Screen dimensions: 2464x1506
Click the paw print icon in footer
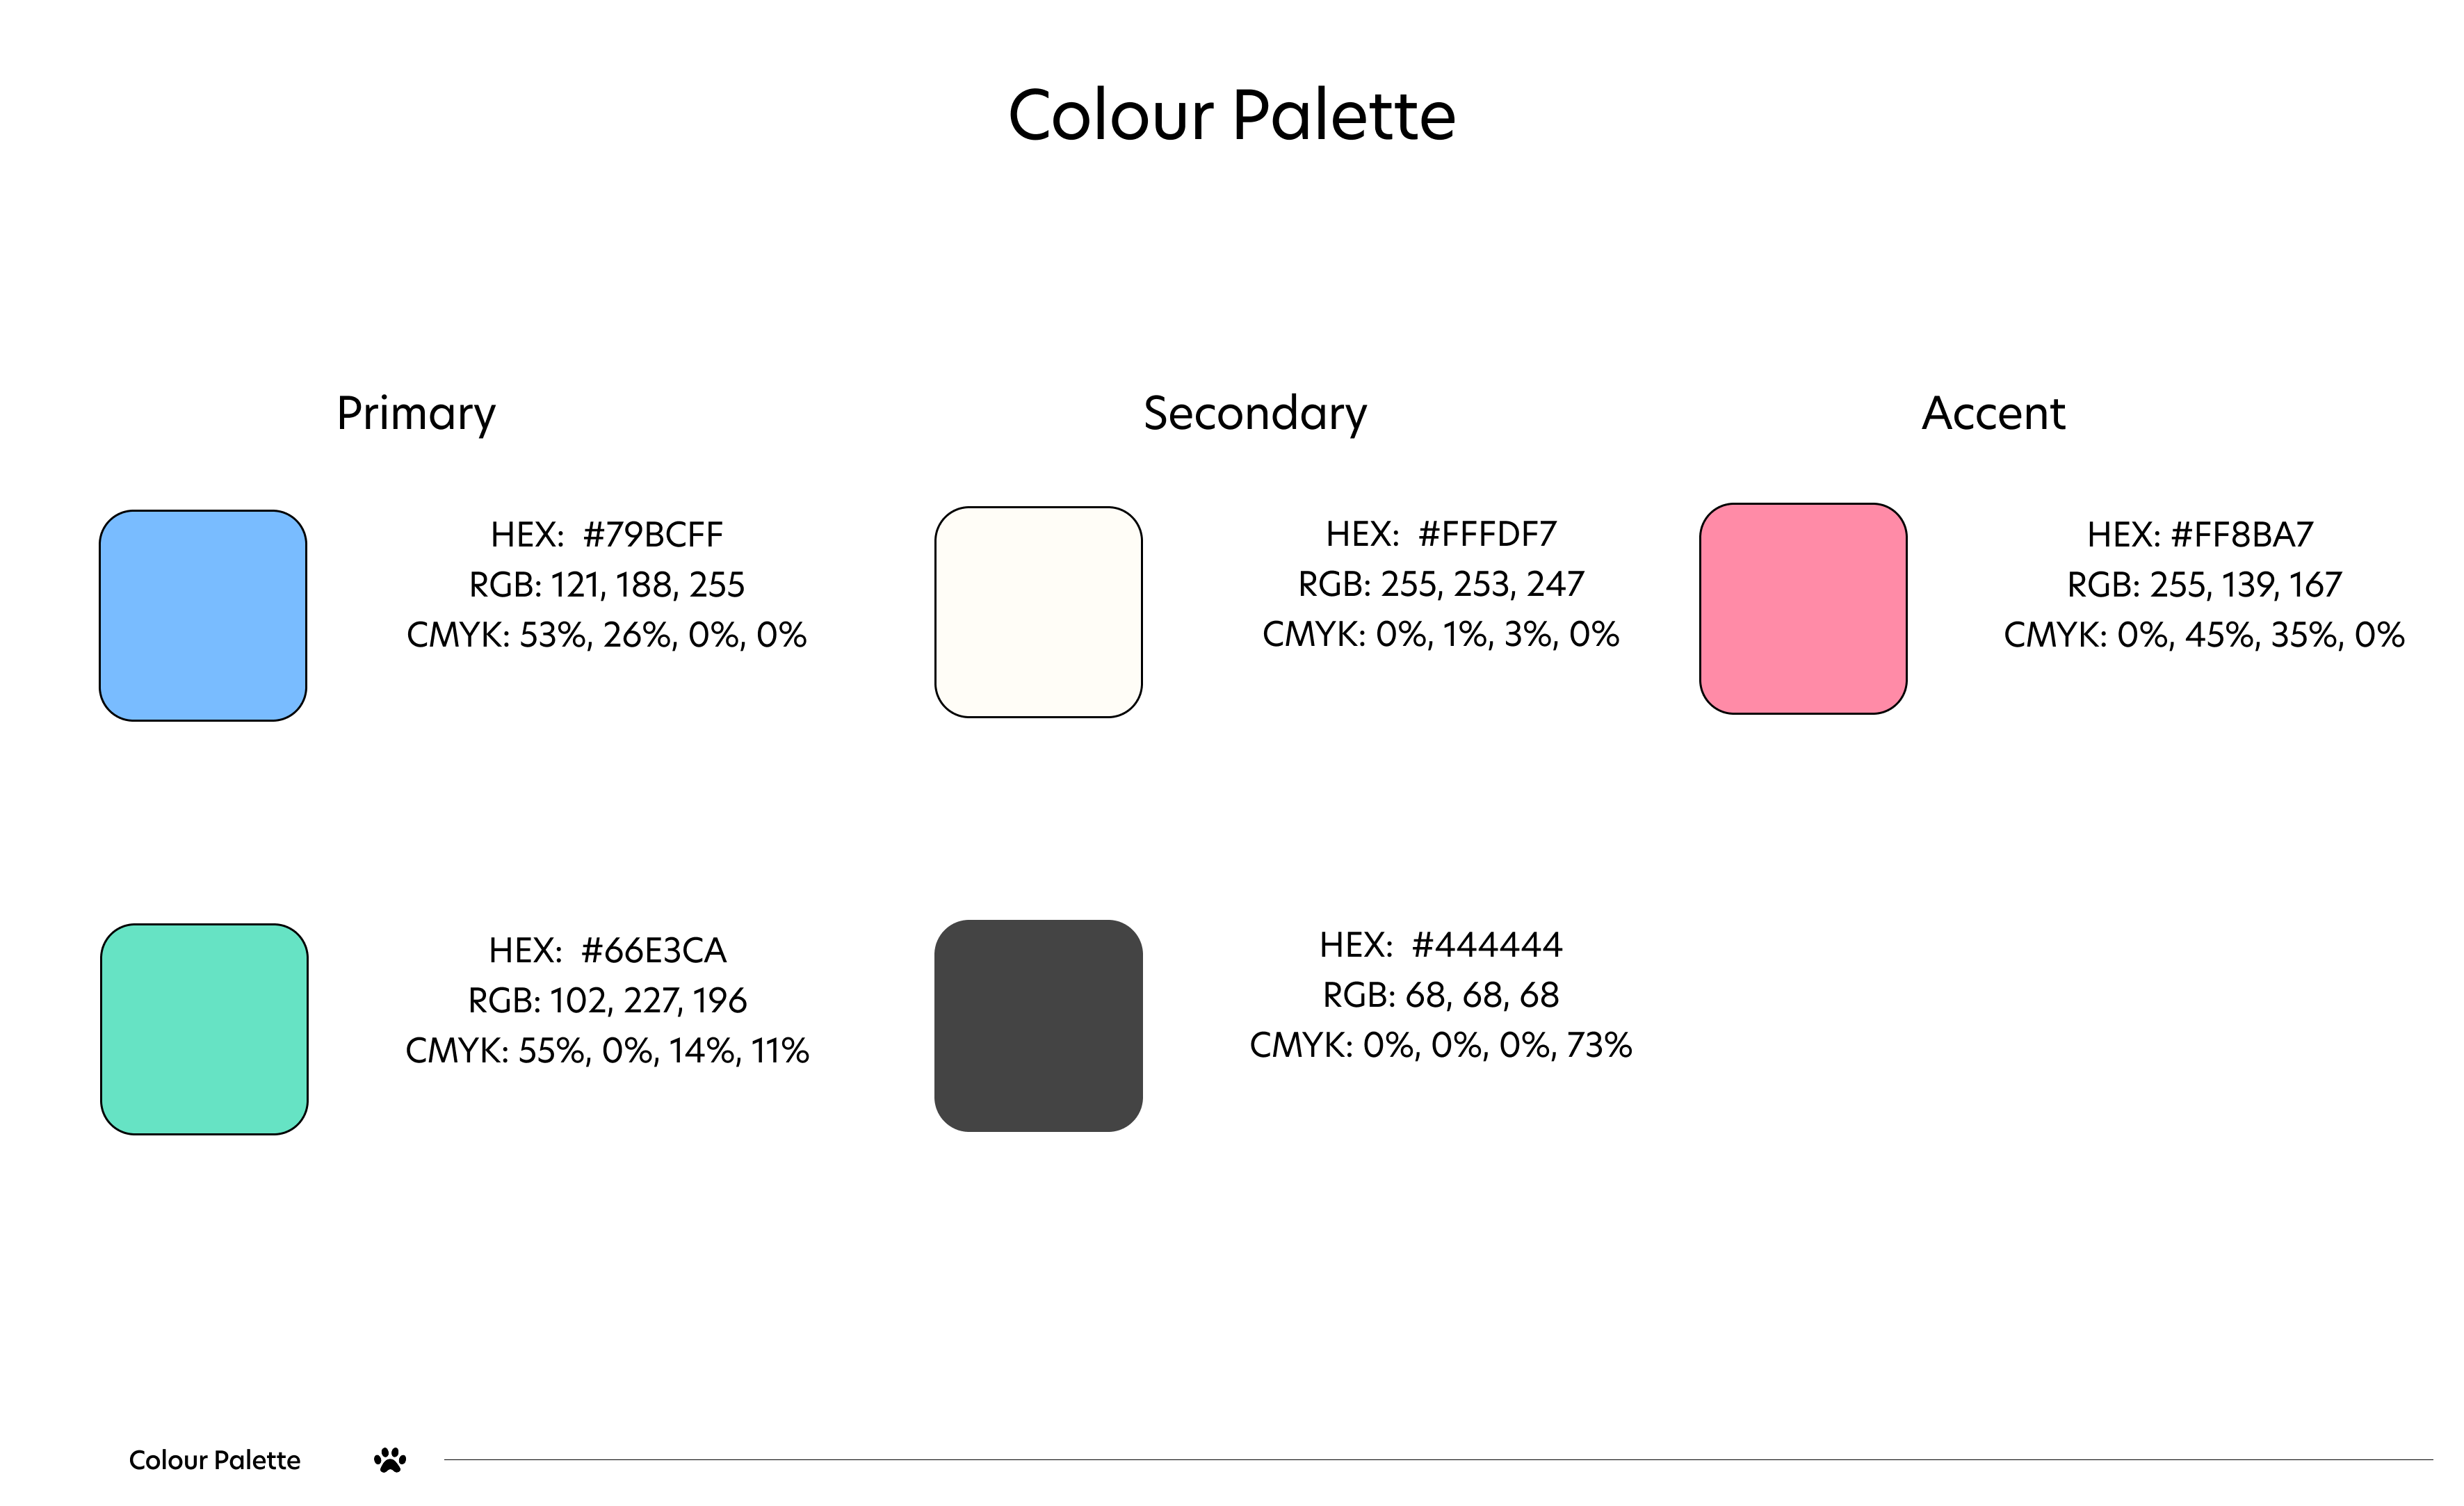click(390, 1460)
